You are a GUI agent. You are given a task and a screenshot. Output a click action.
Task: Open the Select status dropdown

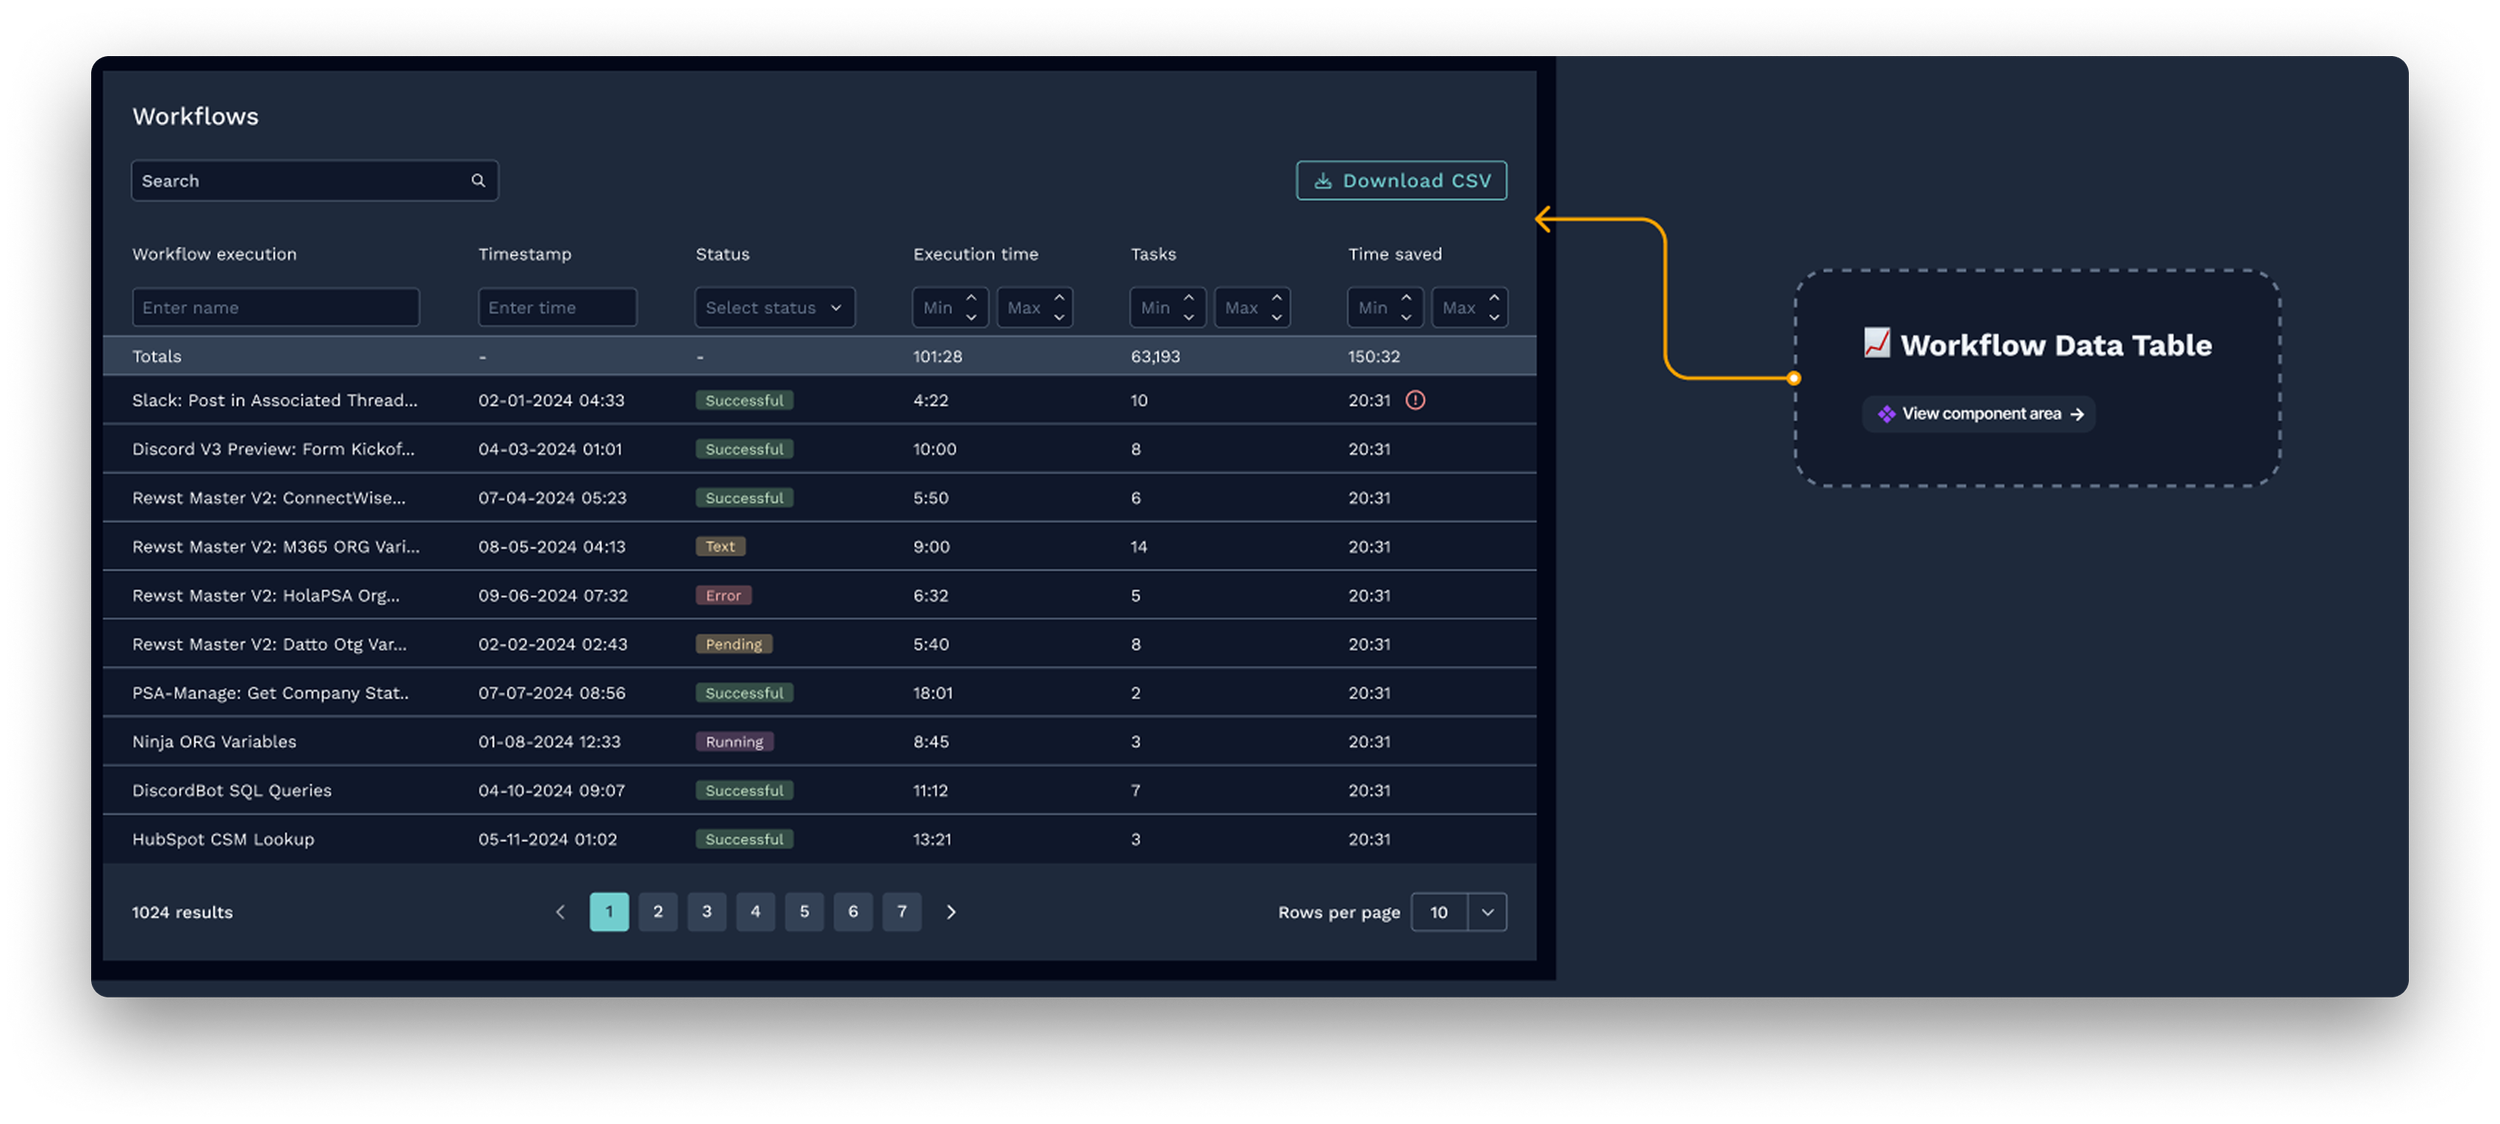[x=774, y=308]
